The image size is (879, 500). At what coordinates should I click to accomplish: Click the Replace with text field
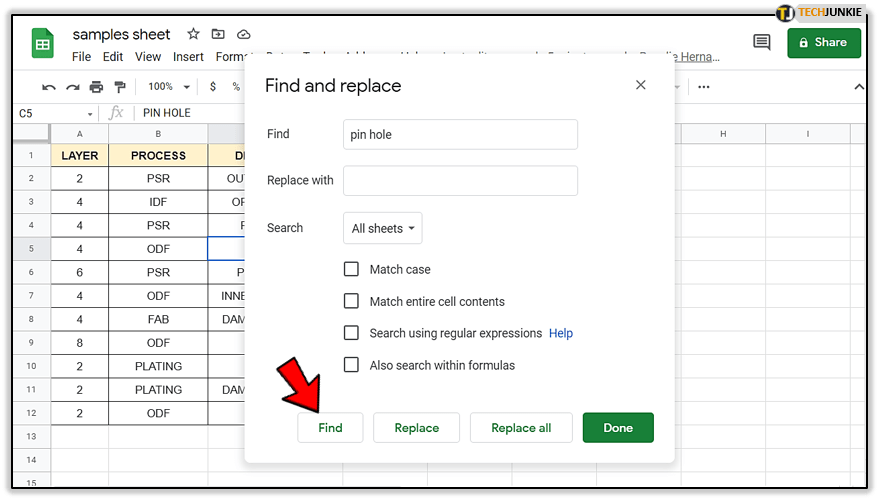[x=460, y=181]
